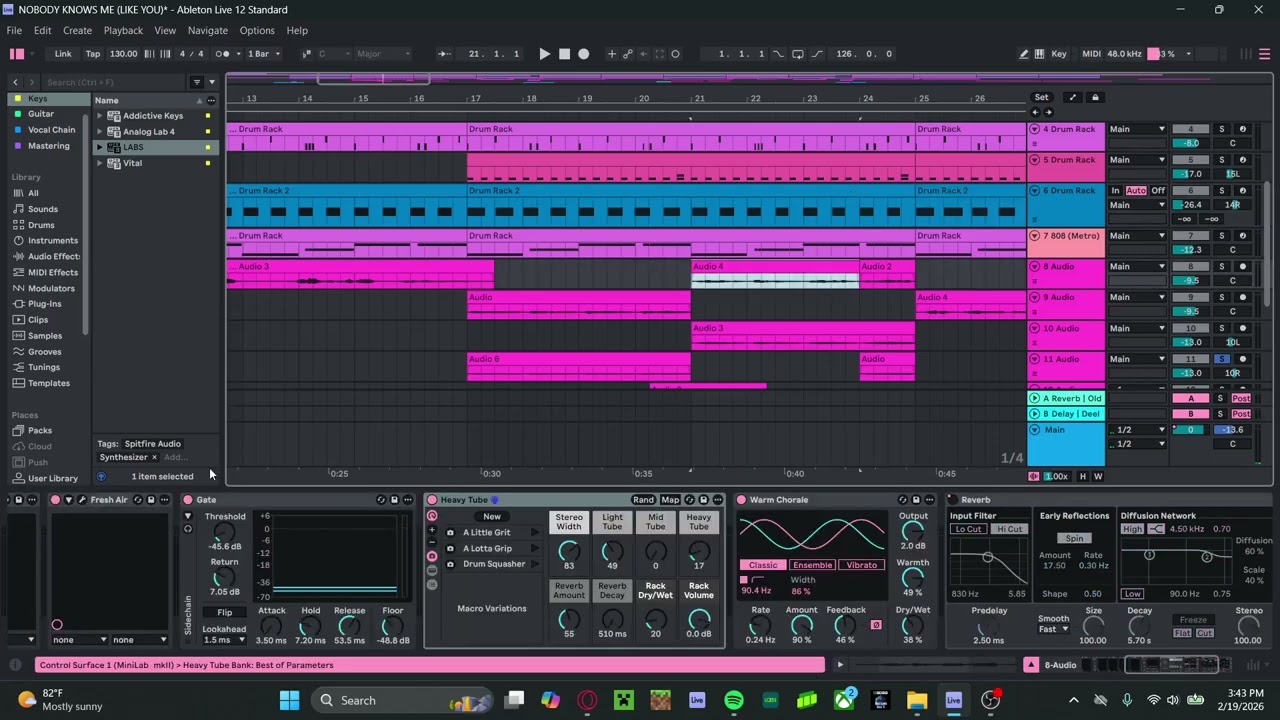Open the Edit menu
The height and width of the screenshot is (720, 1280).
(x=43, y=31)
